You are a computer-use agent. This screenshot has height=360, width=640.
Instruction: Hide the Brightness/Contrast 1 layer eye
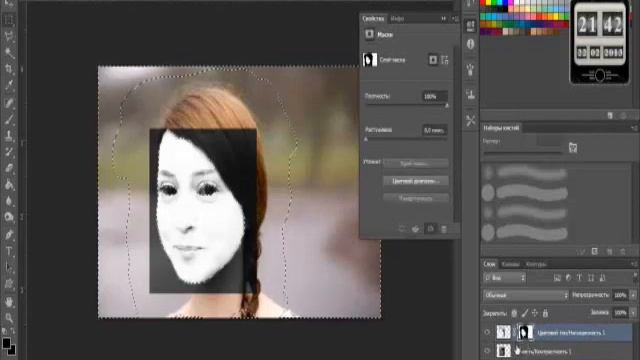(487, 351)
